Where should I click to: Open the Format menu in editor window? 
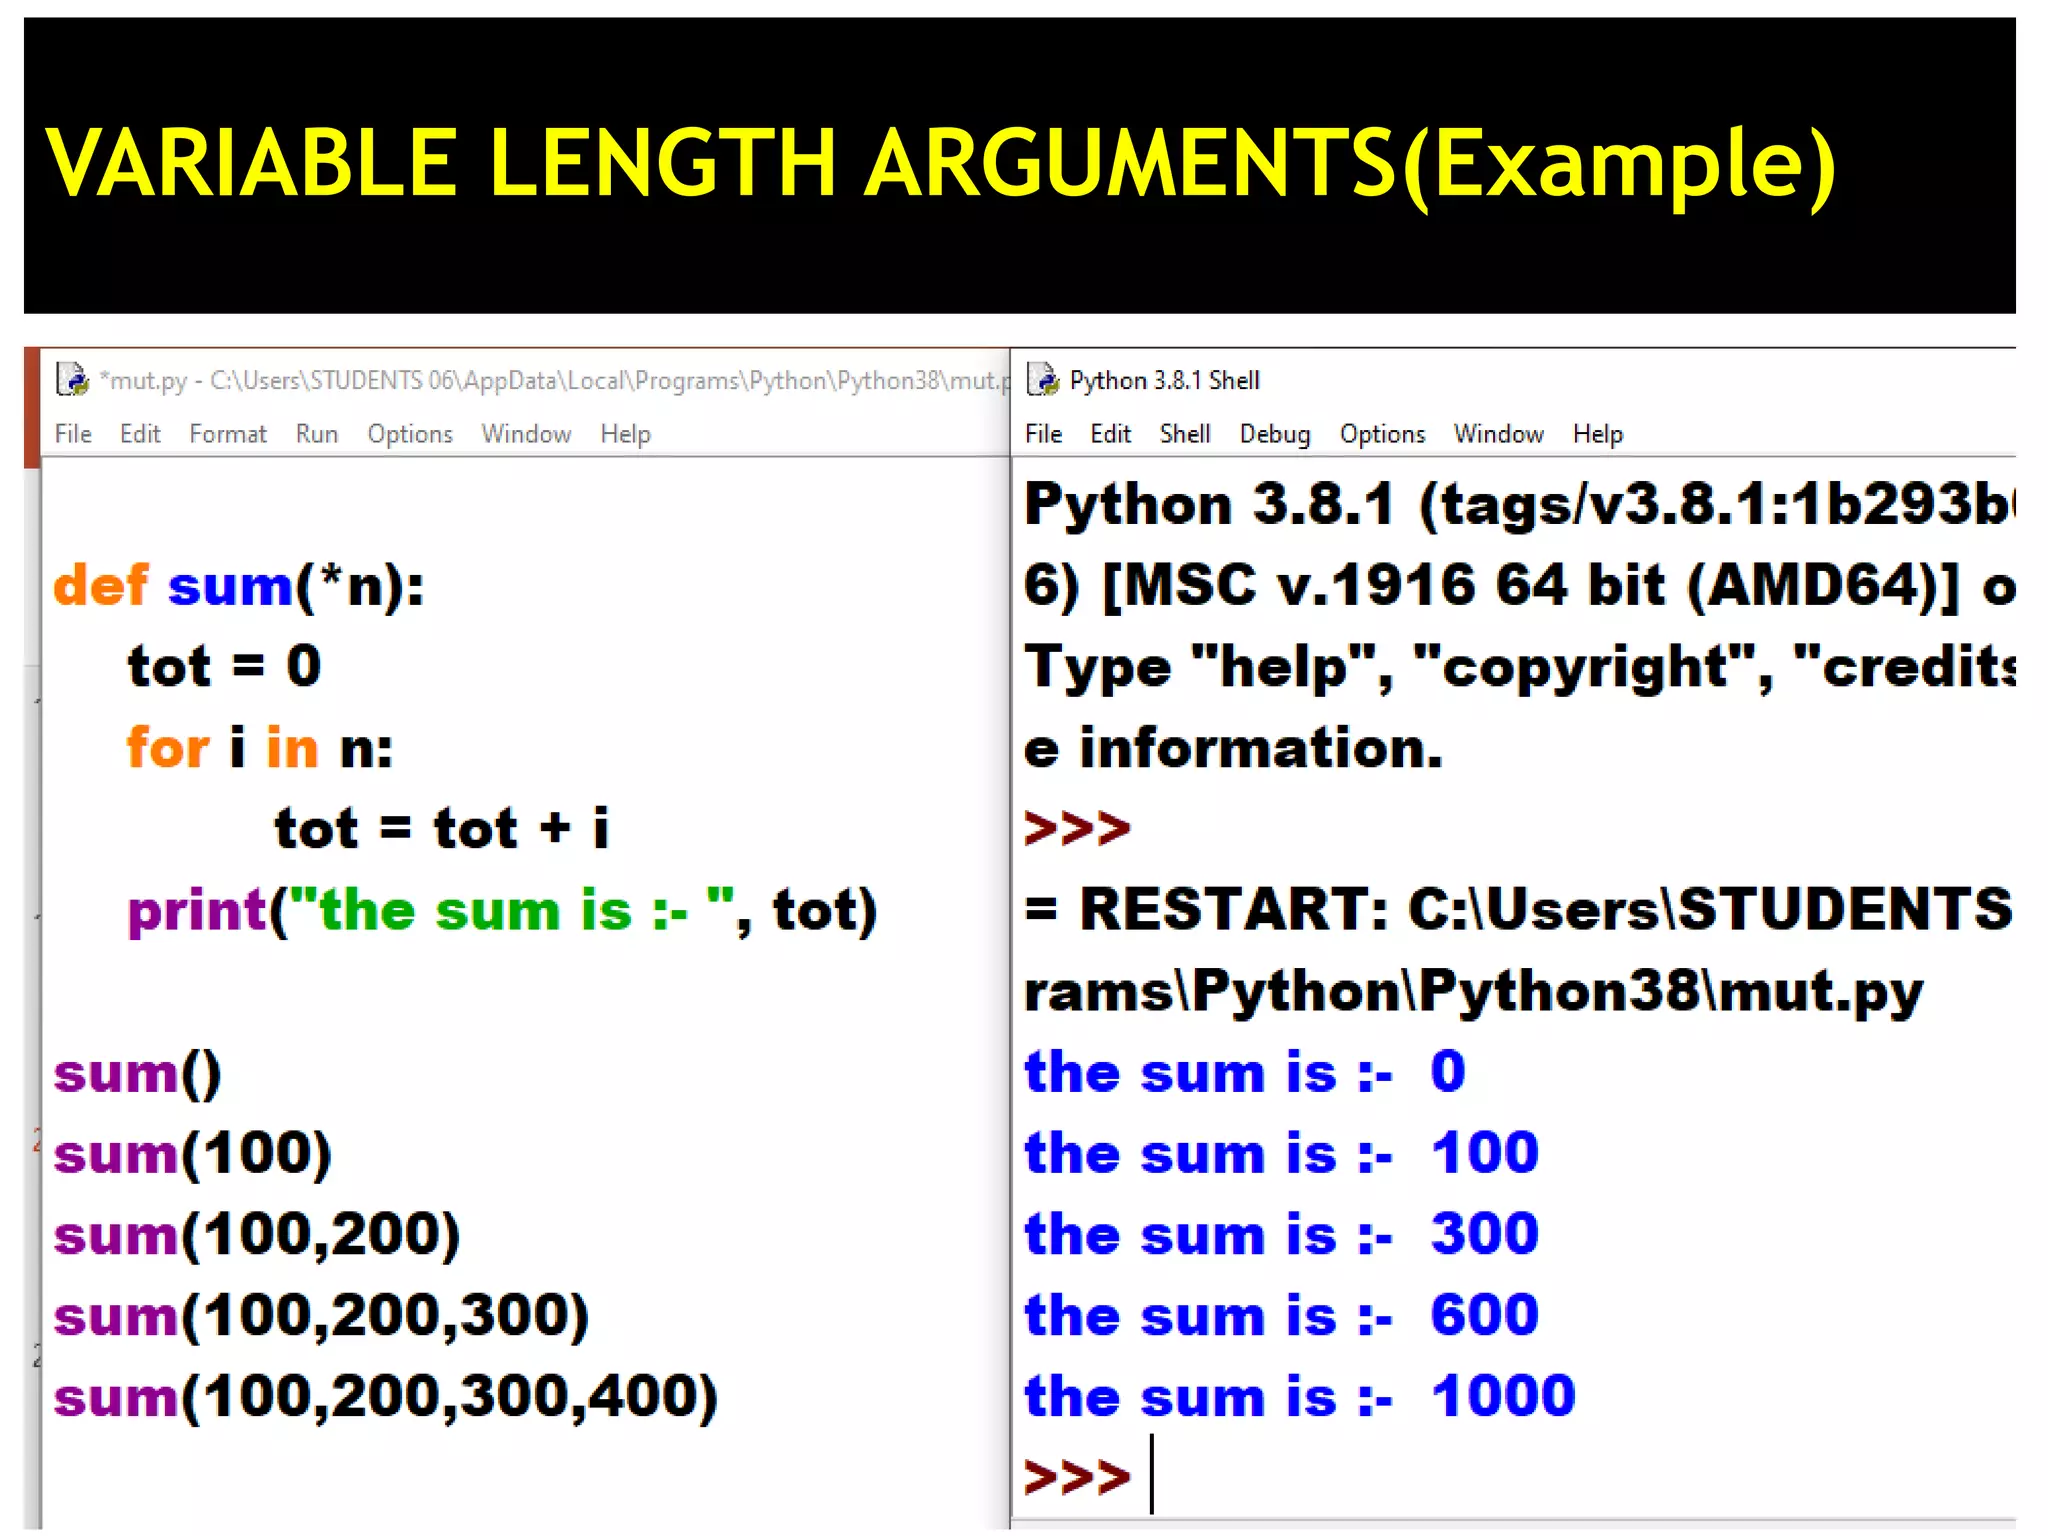[228, 434]
